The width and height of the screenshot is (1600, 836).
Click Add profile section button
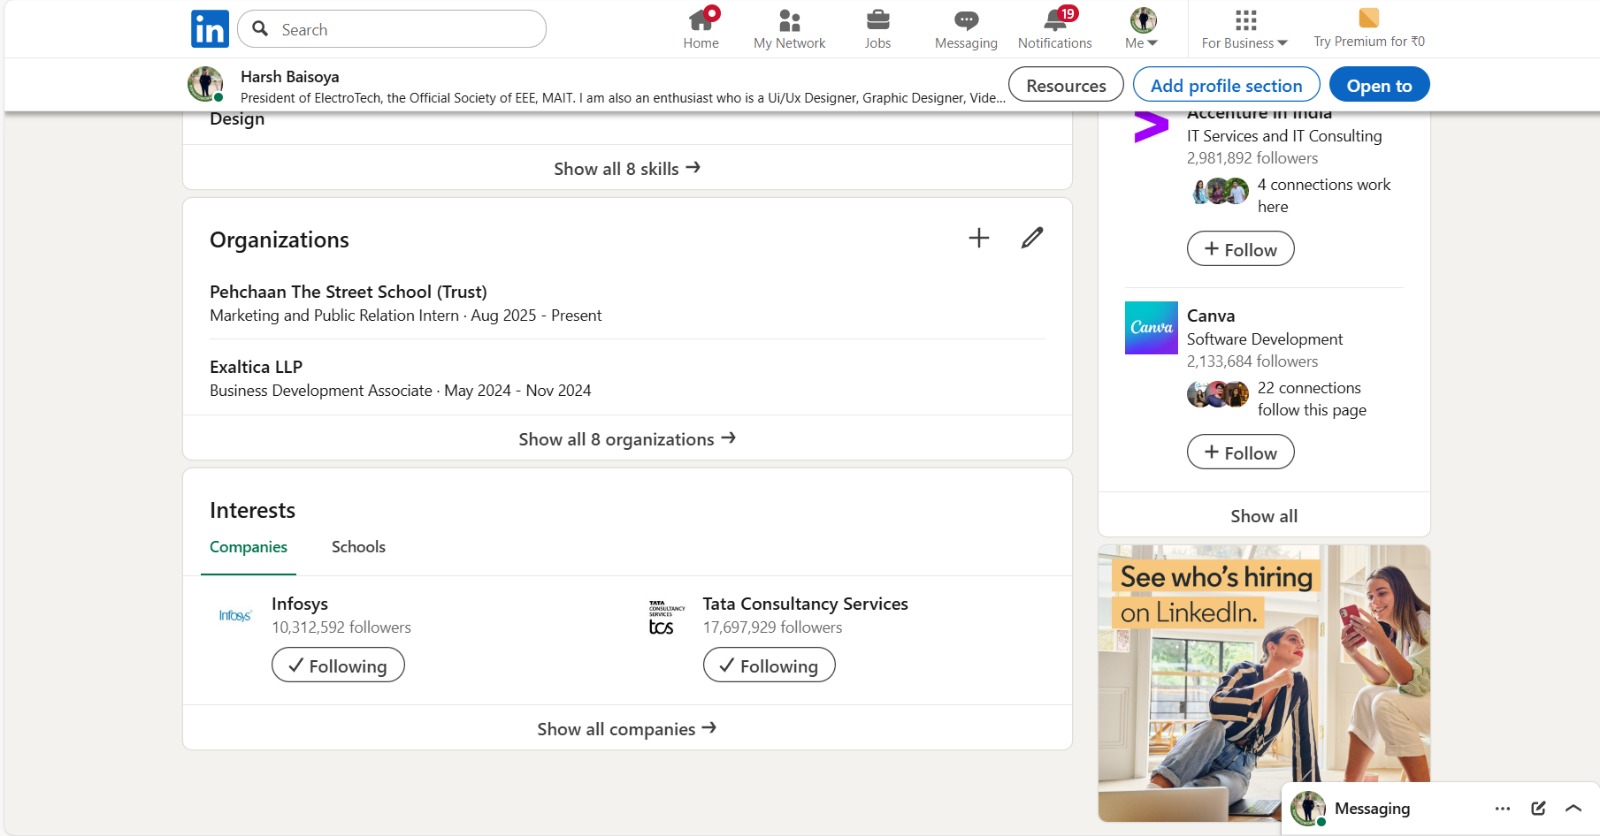1226,85
